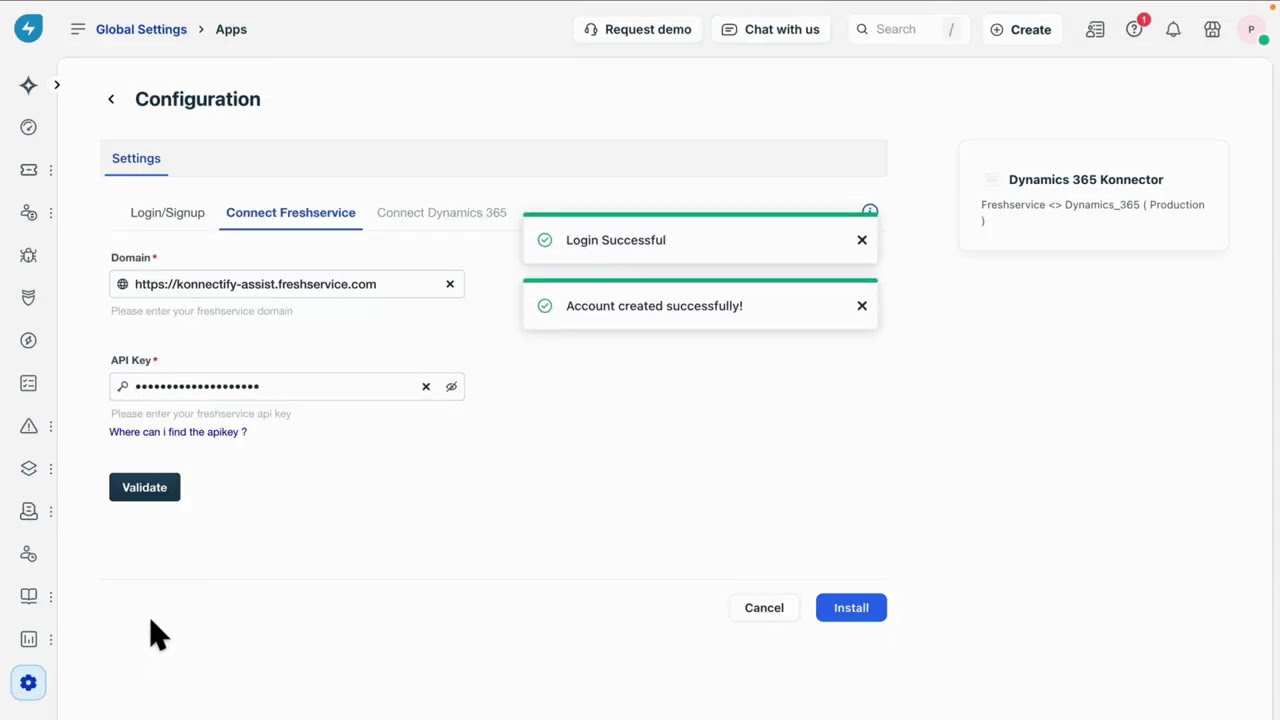
Task: Click the Install button
Action: coord(851,608)
